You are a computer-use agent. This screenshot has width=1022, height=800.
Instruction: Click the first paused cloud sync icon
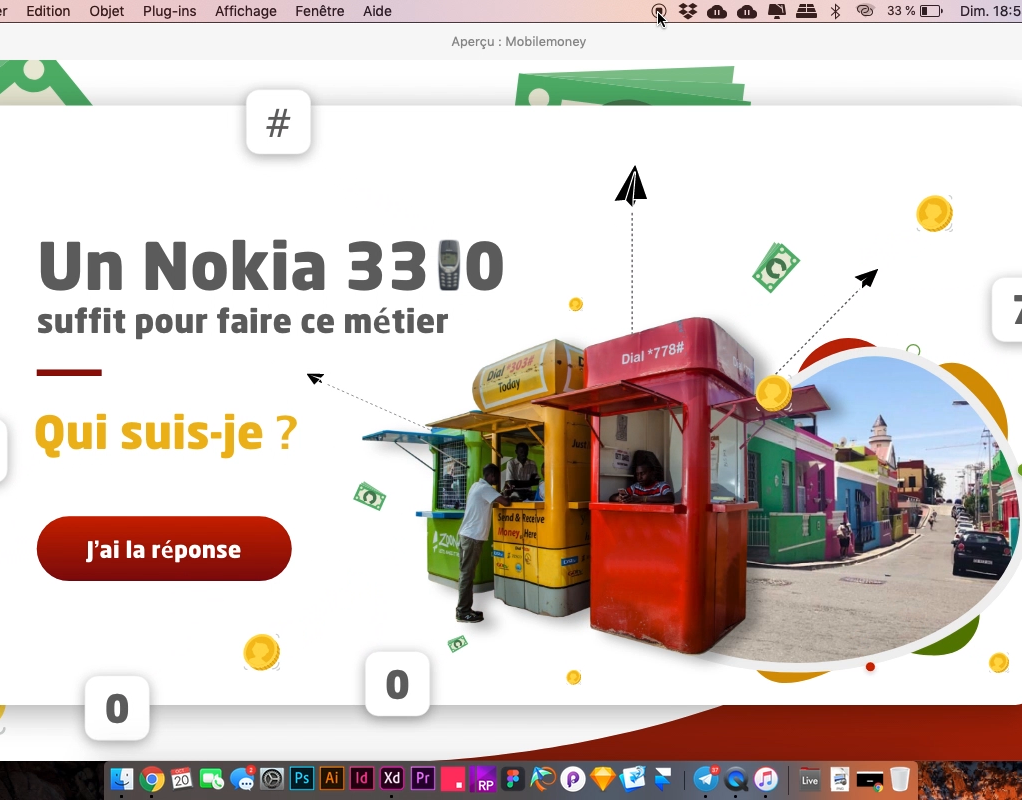point(717,11)
